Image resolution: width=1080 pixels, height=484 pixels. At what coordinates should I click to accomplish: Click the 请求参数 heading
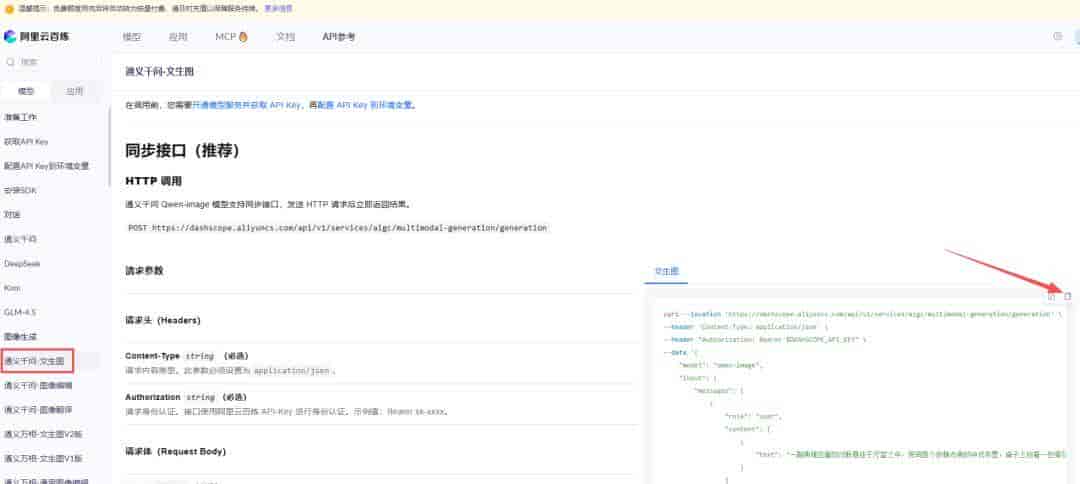(x=144, y=271)
